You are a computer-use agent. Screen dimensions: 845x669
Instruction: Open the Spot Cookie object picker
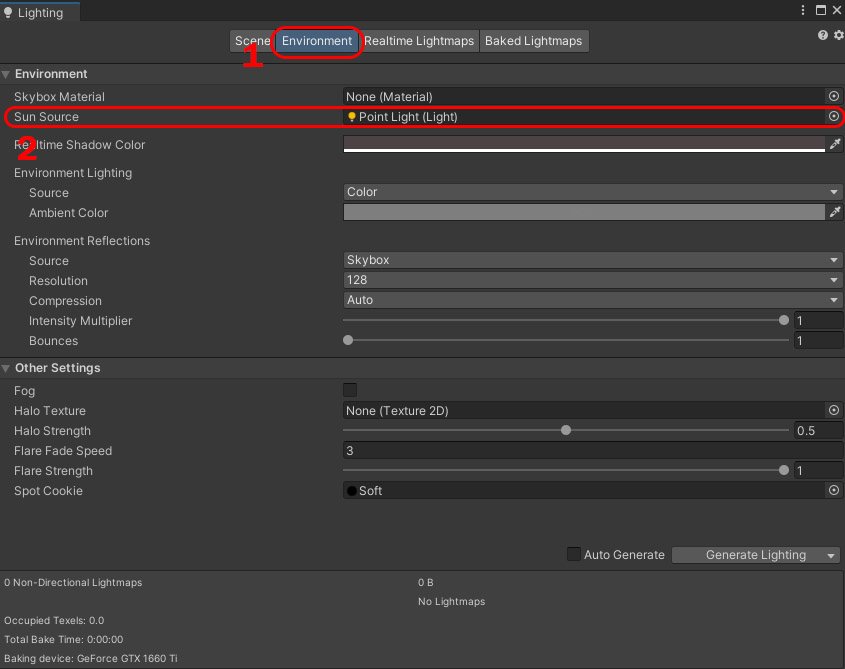point(833,490)
